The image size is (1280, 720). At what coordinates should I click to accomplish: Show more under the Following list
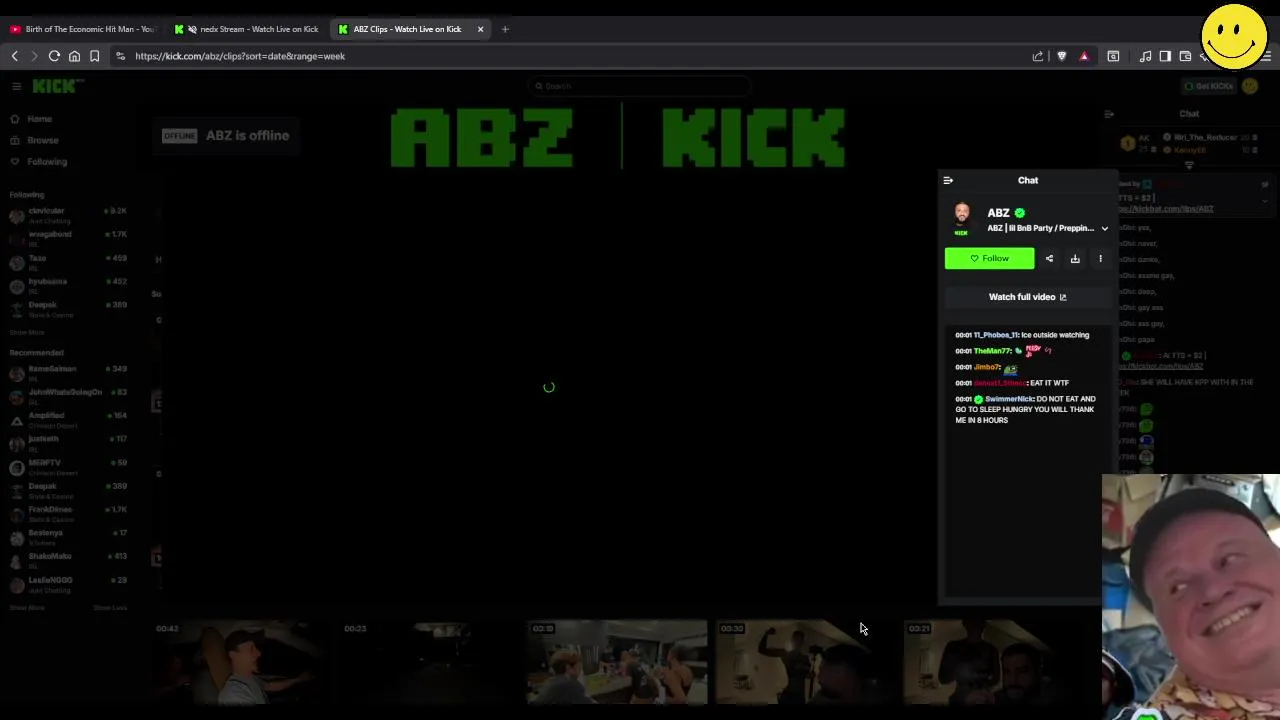coord(27,332)
